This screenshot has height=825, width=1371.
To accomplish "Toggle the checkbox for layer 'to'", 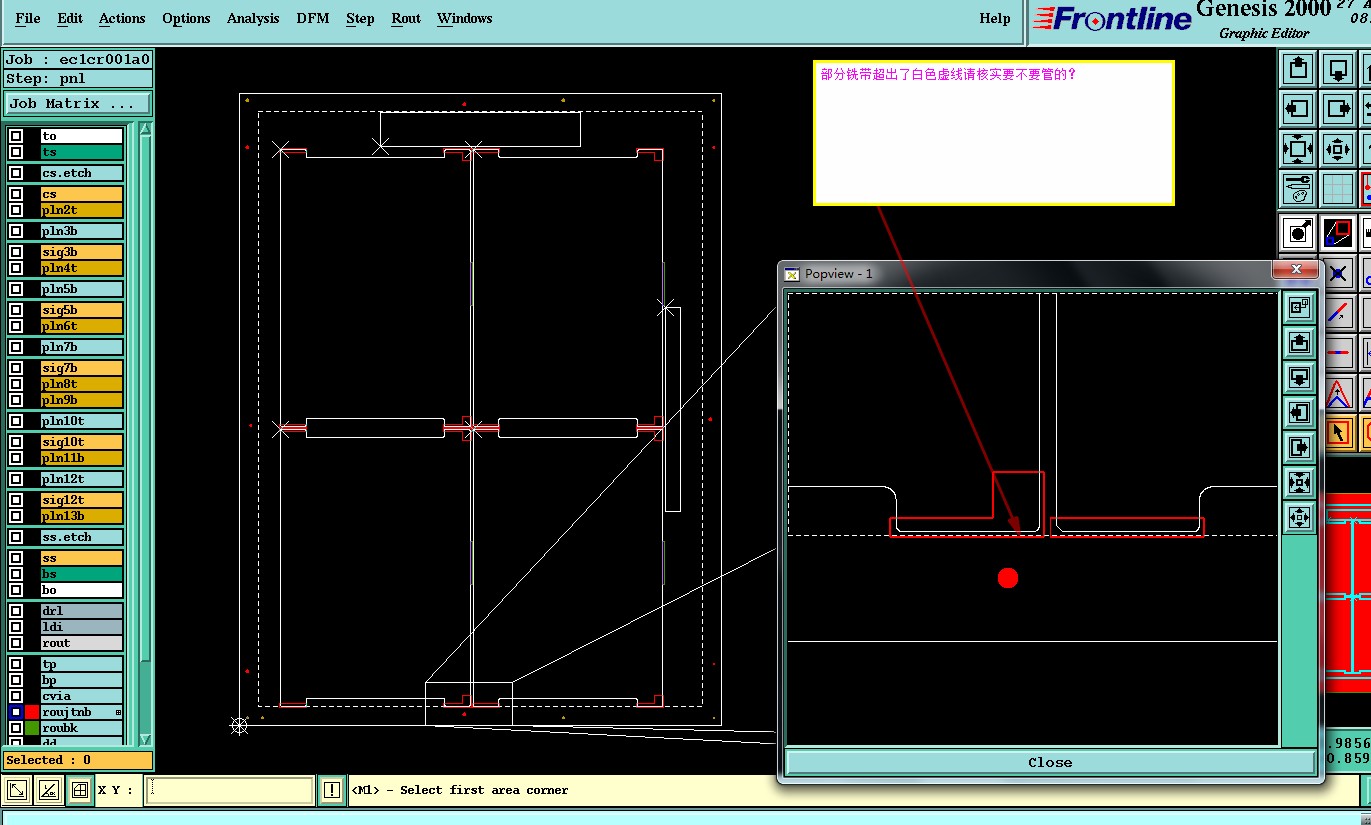I will point(16,136).
